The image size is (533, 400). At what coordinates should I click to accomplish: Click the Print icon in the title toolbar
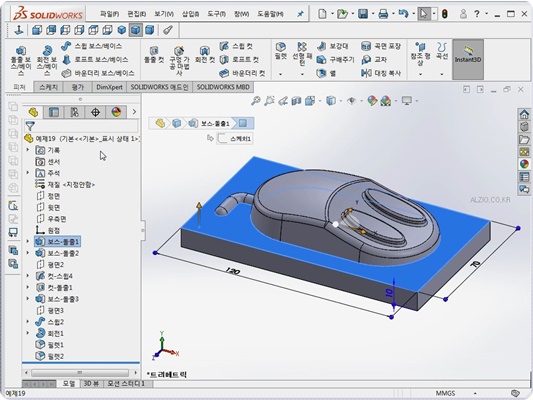(x=383, y=14)
